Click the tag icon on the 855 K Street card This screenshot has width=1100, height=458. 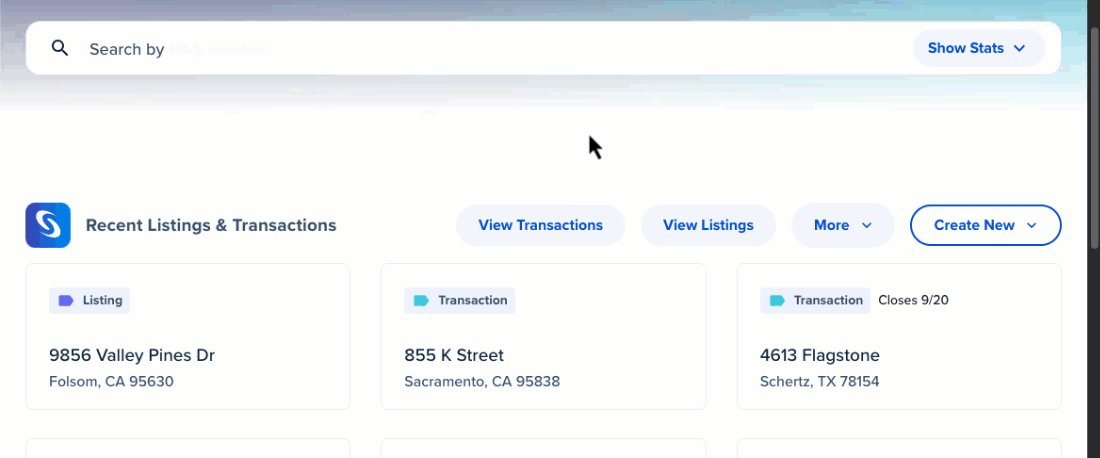[422, 300]
